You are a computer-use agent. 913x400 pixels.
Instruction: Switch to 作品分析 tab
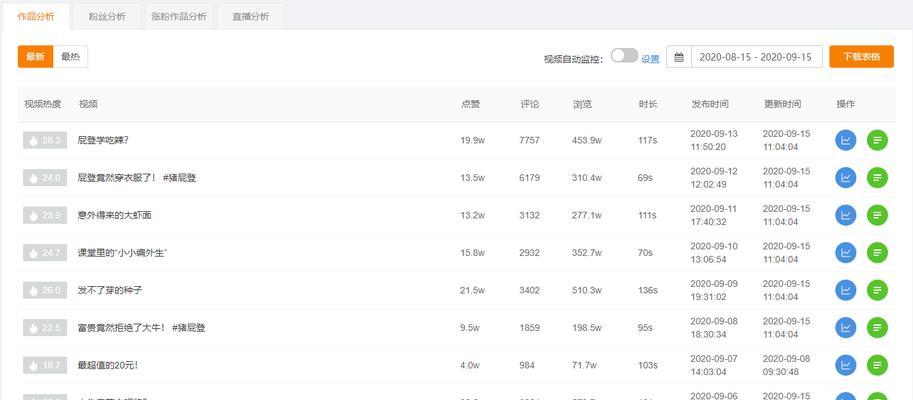pyautogui.click(x=36, y=16)
